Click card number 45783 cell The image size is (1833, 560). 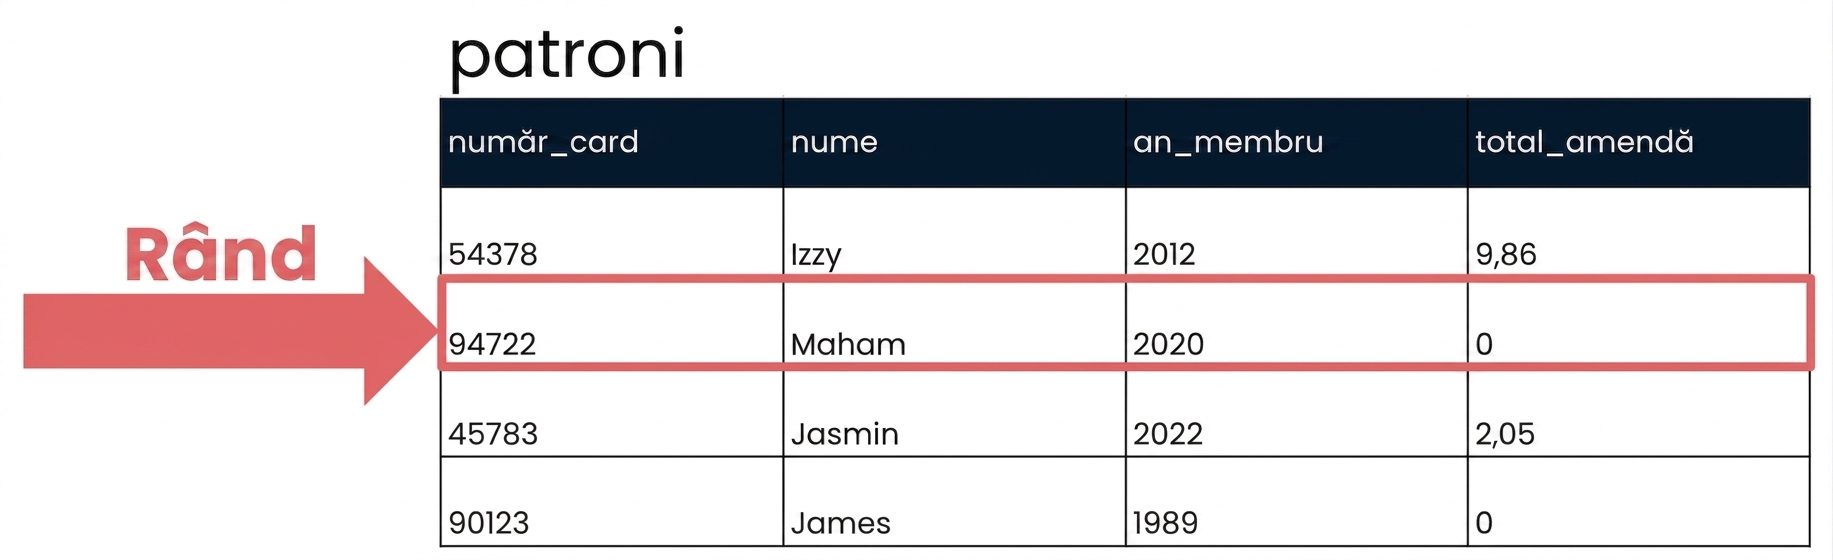point(612,413)
